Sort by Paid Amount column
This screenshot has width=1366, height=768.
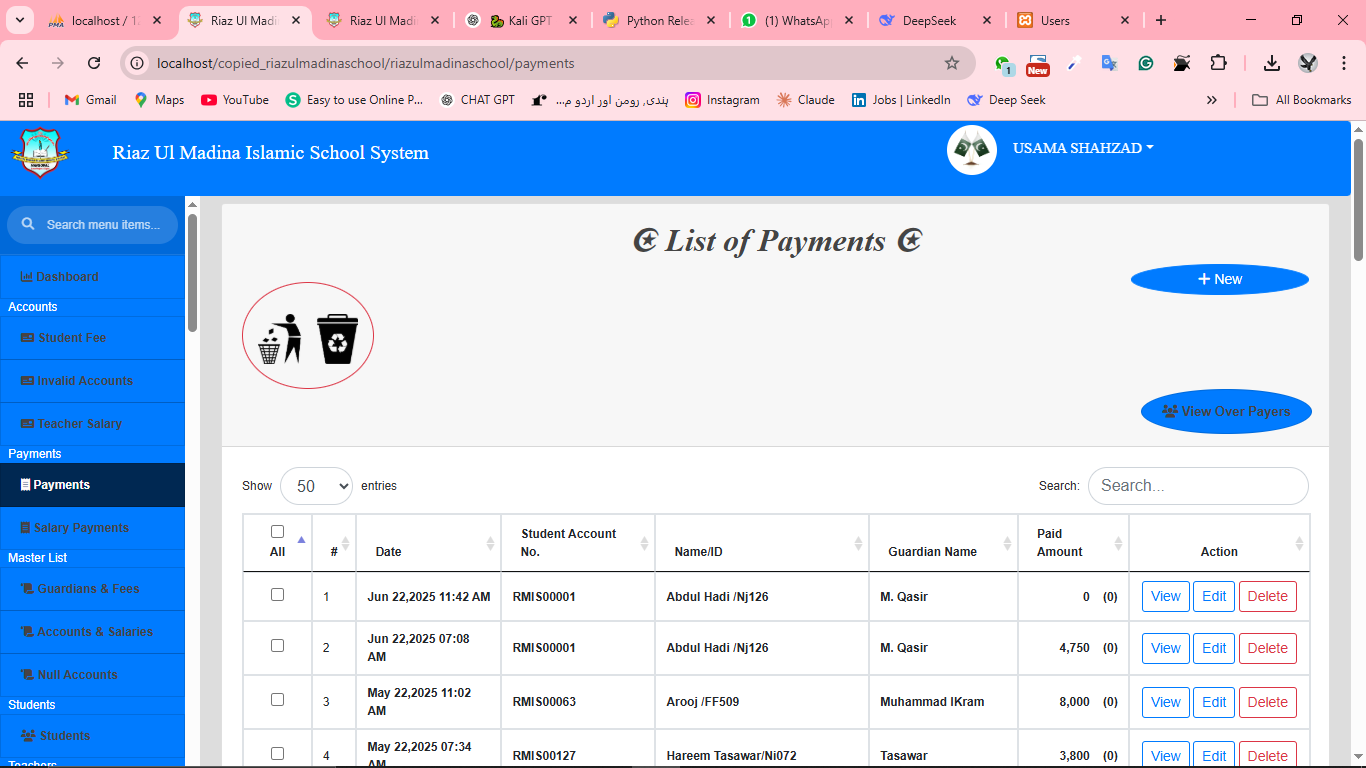tap(1073, 543)
